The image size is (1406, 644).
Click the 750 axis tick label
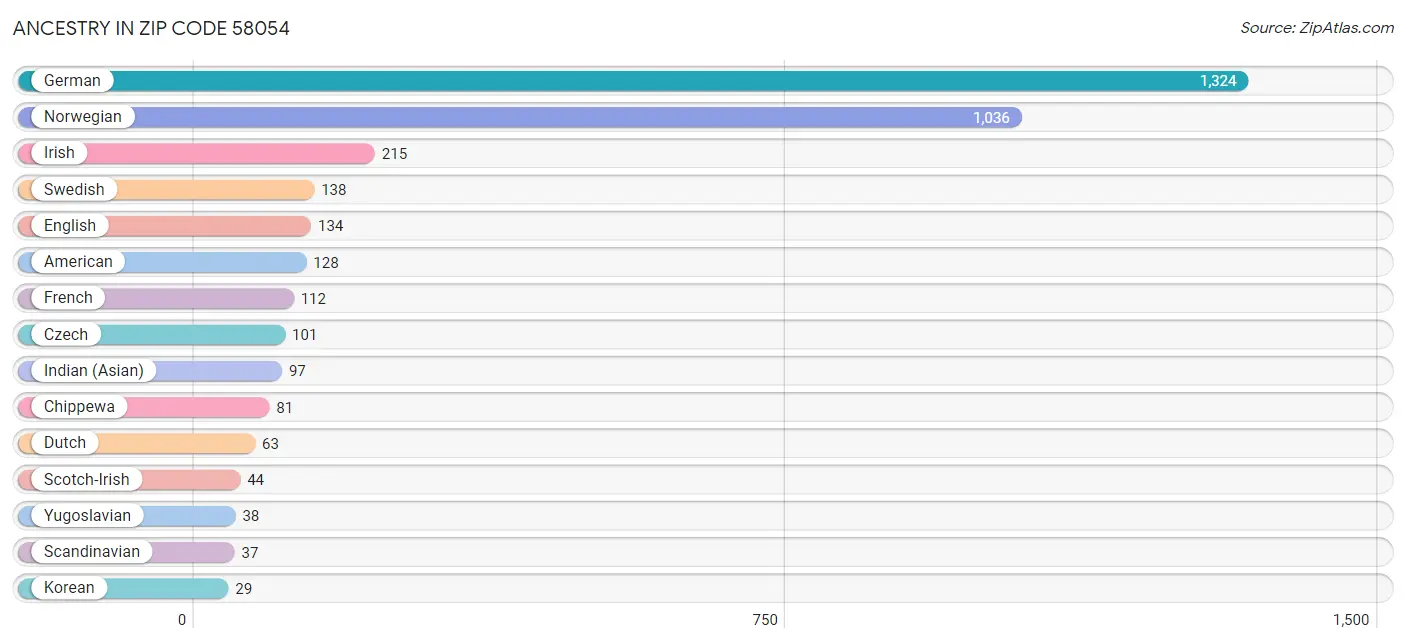pos(765,620)
